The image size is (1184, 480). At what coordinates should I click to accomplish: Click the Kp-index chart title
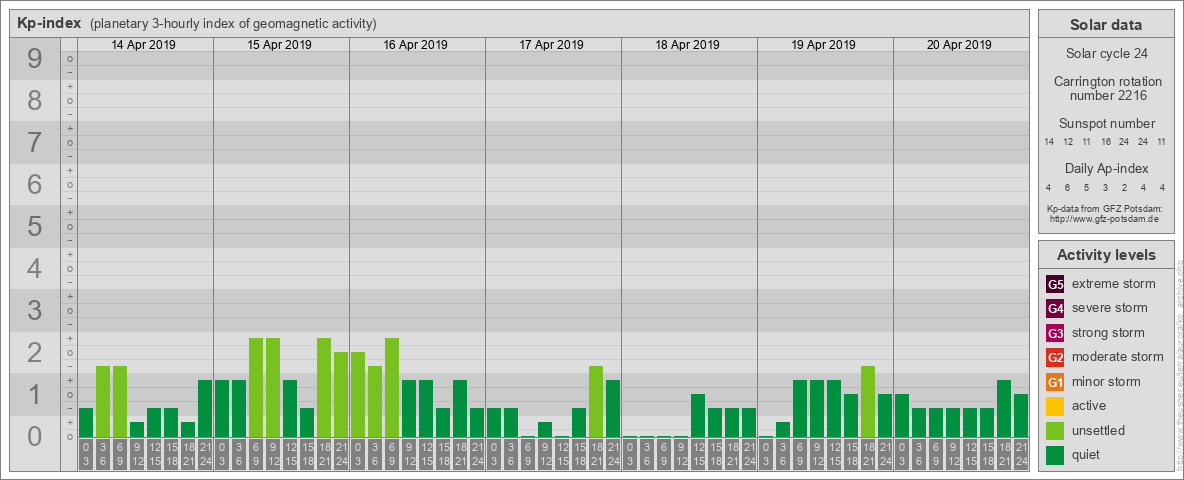[x=49, y=23]
